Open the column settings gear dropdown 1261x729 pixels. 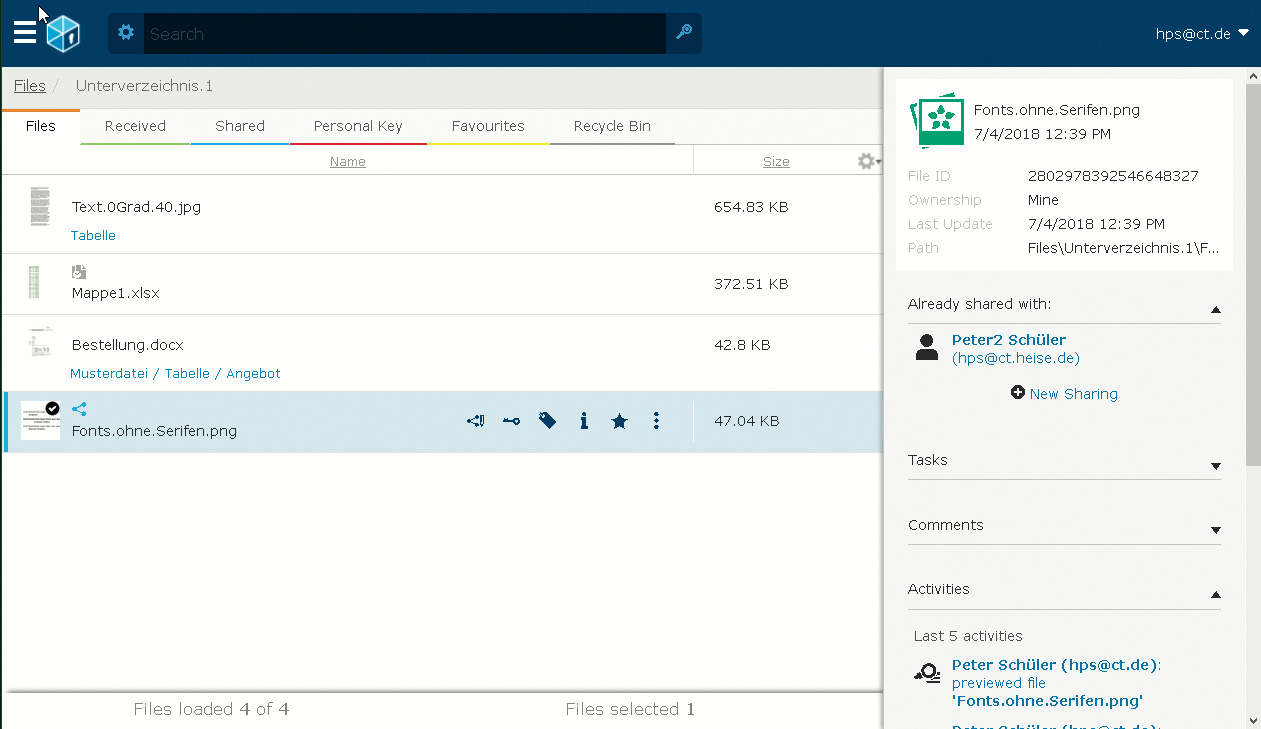pos(869,161)
